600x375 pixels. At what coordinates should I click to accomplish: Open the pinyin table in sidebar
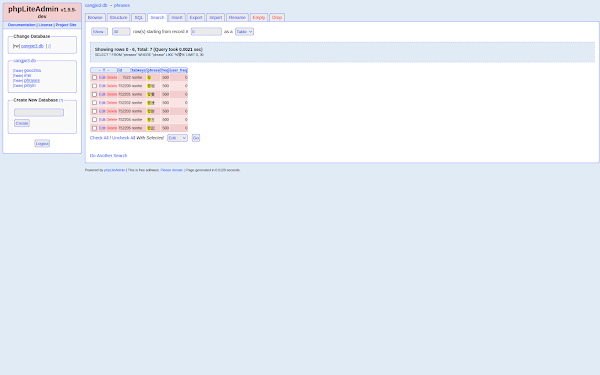[x=30, y=85]
